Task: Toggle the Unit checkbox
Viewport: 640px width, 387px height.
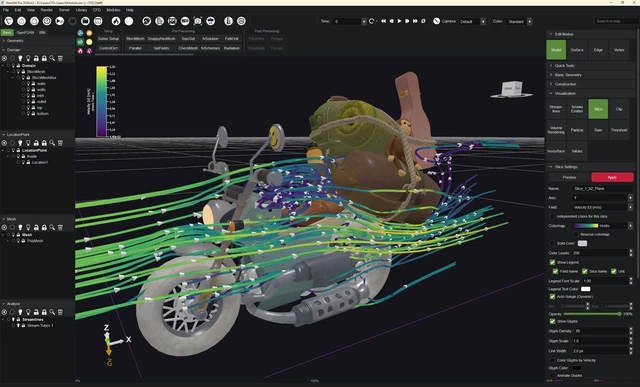Action: 613,271
